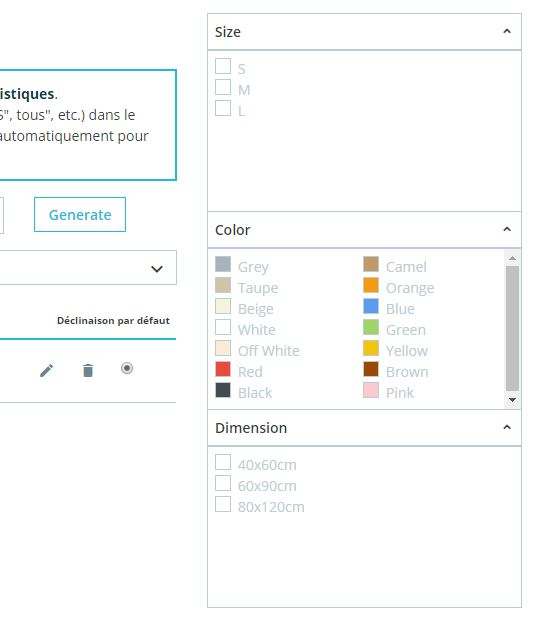Screen dimensions: 537x622
Task: Check the 40x60cm dimension checkbox
Action: point(223,462)
